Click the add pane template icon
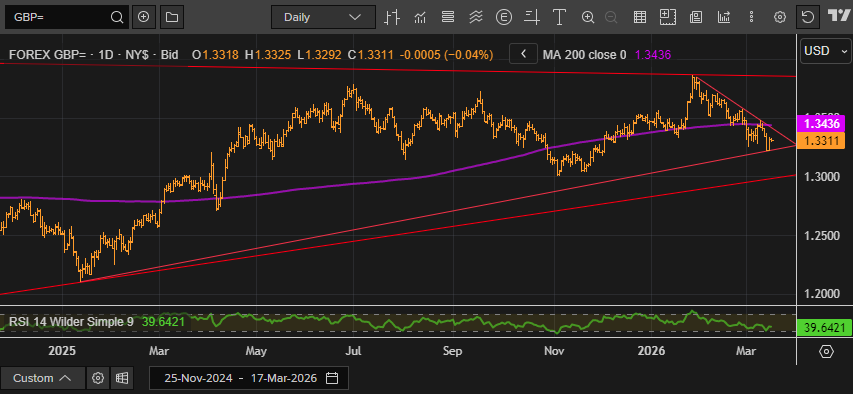This screenshot has width=853, height=394. (x=667, y=17)
